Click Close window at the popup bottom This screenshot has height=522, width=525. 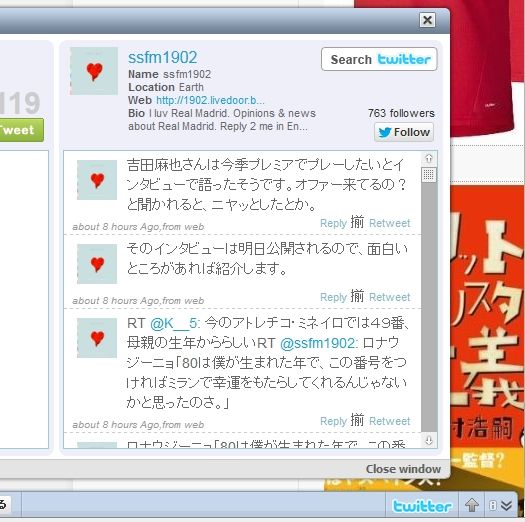coord(403,469)
